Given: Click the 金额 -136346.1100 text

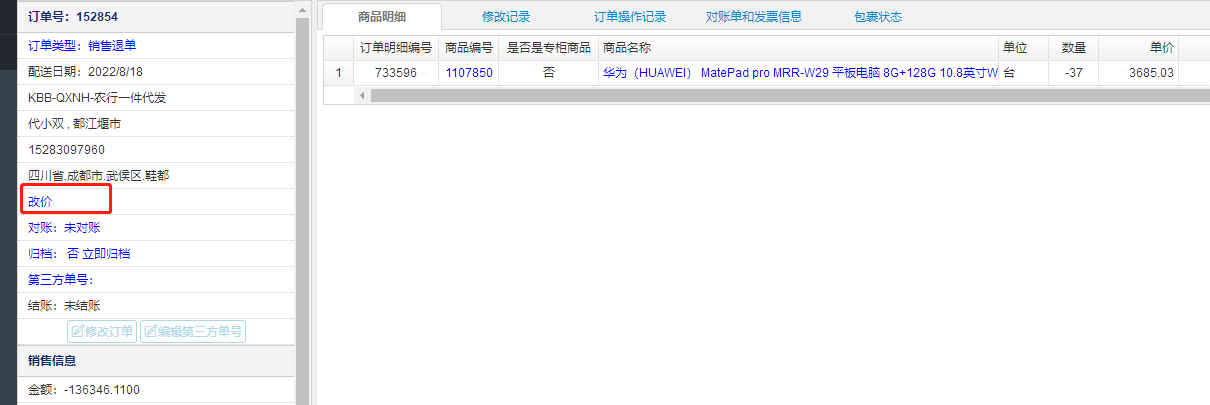Looking at the screenshot, I should 84,390.
